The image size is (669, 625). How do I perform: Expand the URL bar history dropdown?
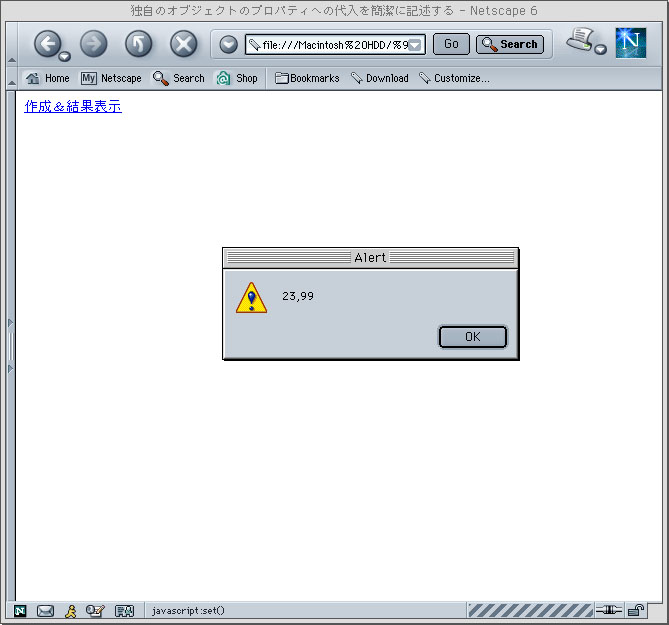pos(416,45)
